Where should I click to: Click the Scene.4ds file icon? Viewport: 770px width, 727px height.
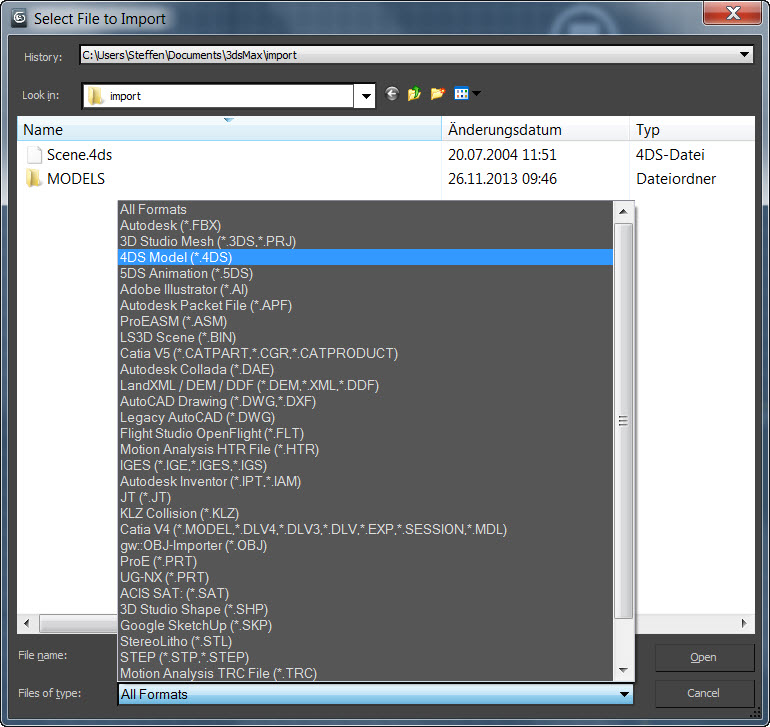35,155
